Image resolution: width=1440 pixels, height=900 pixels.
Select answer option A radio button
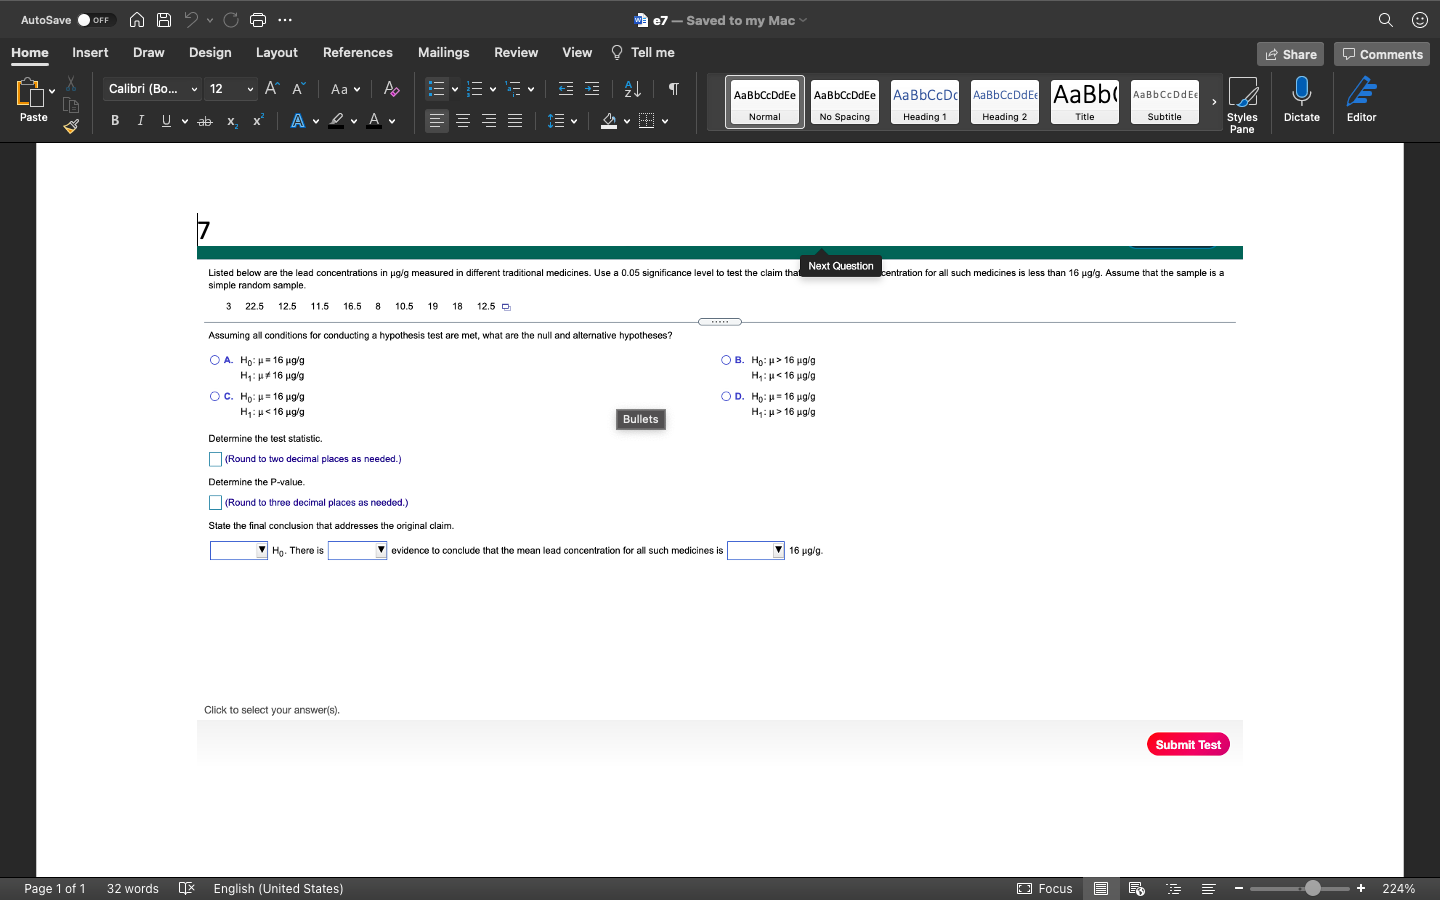pos(215,360)
